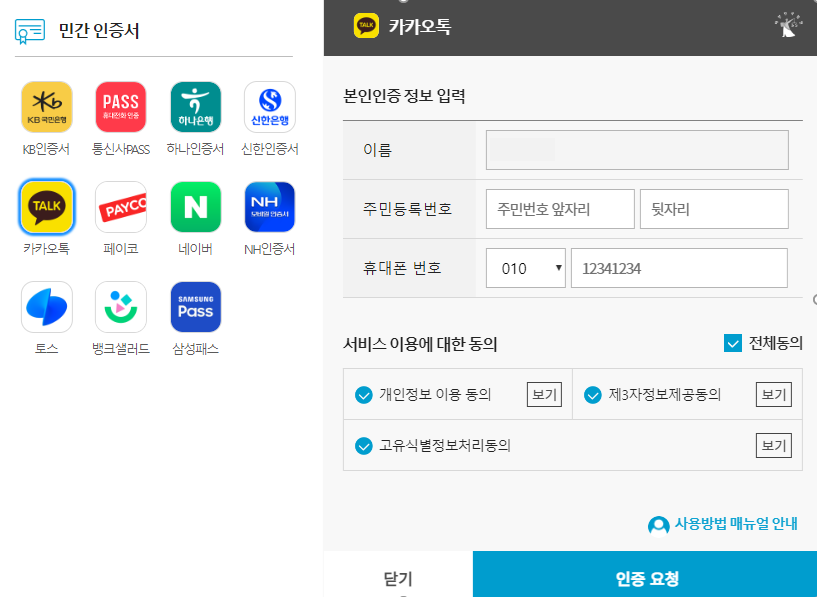The width and height of the screenshot is (817, 597).
Task: Choose the 뱅크샐러드 icon
Action: (121, 307)
